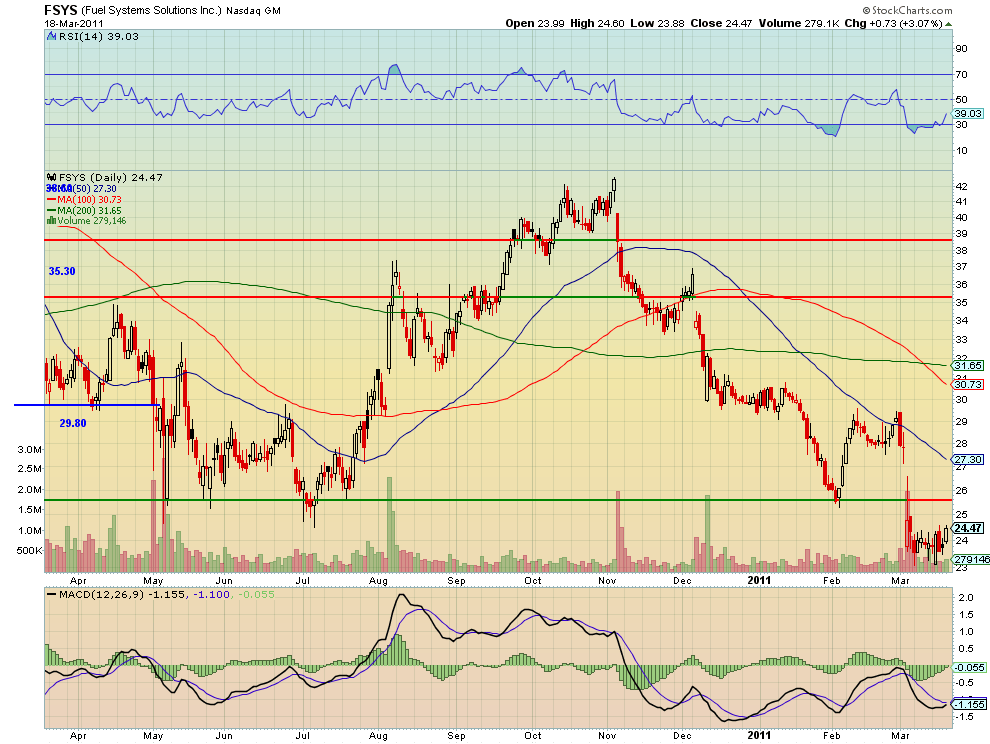Click the FSYS ticker symbol title

[61, 10]
